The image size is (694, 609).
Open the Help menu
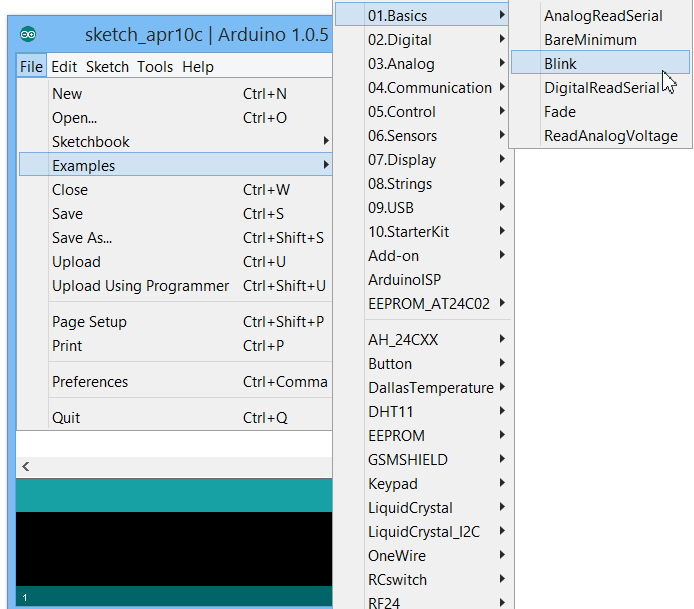tap(198, 67)
